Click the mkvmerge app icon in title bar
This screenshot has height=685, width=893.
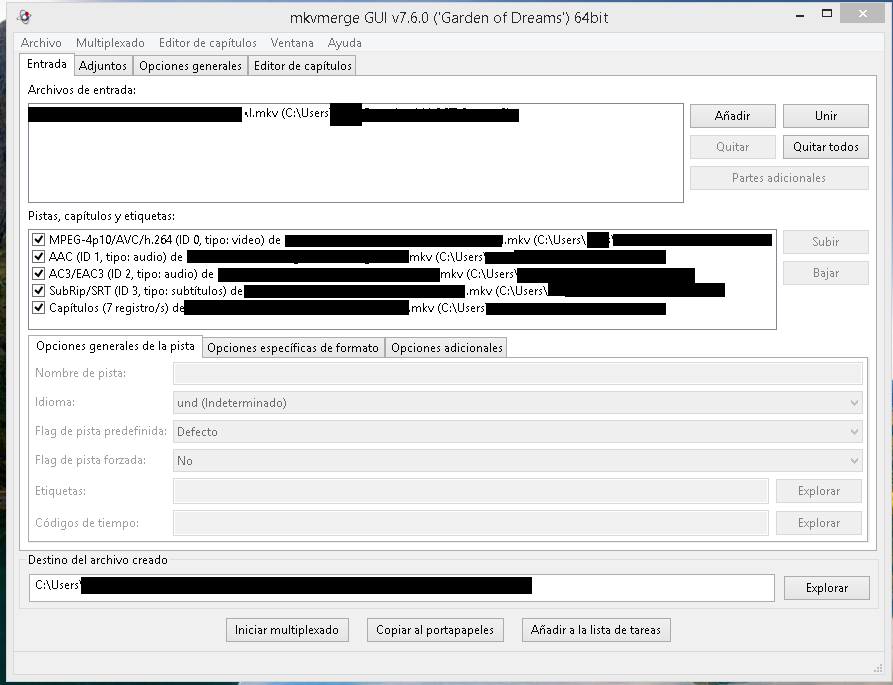point(24,17)
